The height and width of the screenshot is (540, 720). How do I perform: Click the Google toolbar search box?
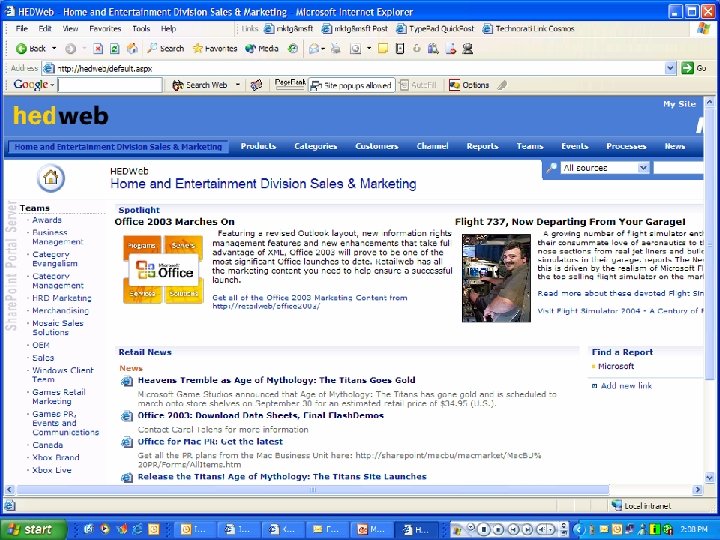(x=110, y=84)
